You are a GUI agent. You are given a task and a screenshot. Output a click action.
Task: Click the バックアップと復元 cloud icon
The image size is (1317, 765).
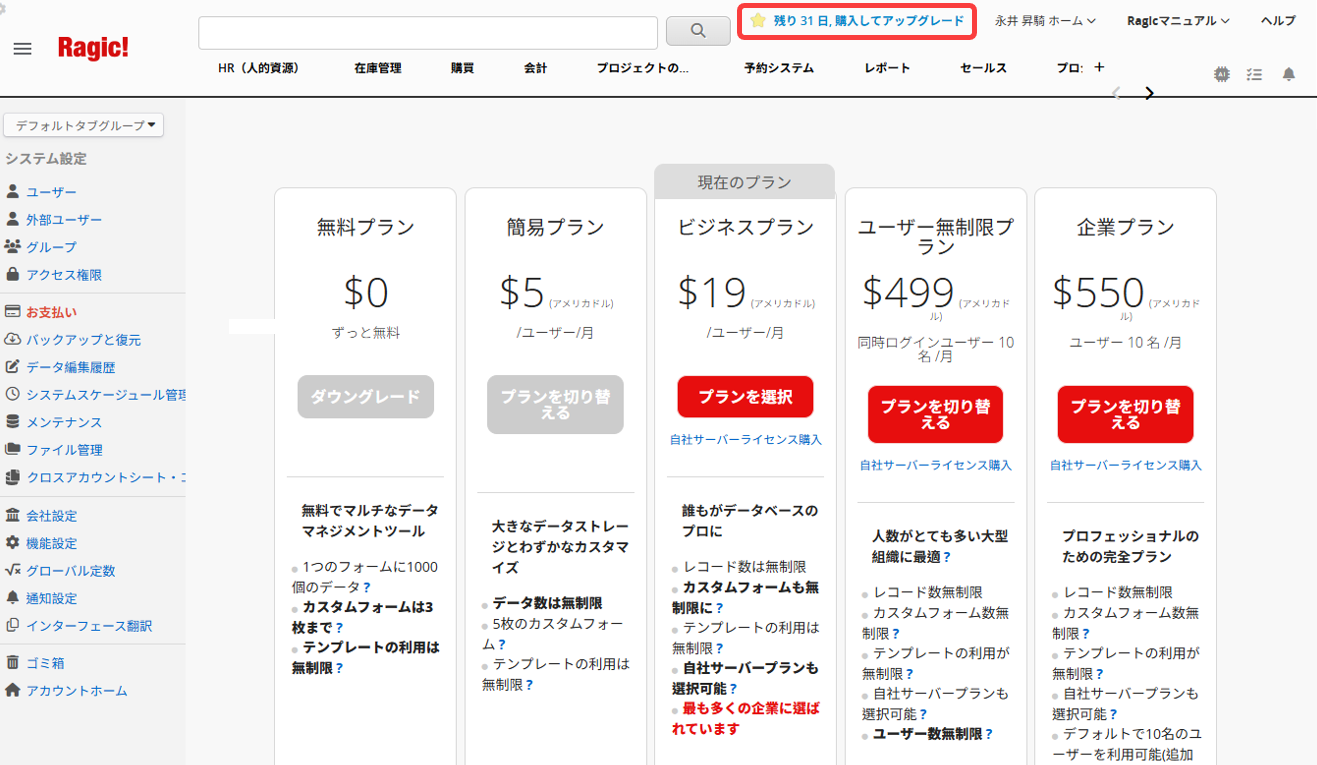[x=13, y=339]
